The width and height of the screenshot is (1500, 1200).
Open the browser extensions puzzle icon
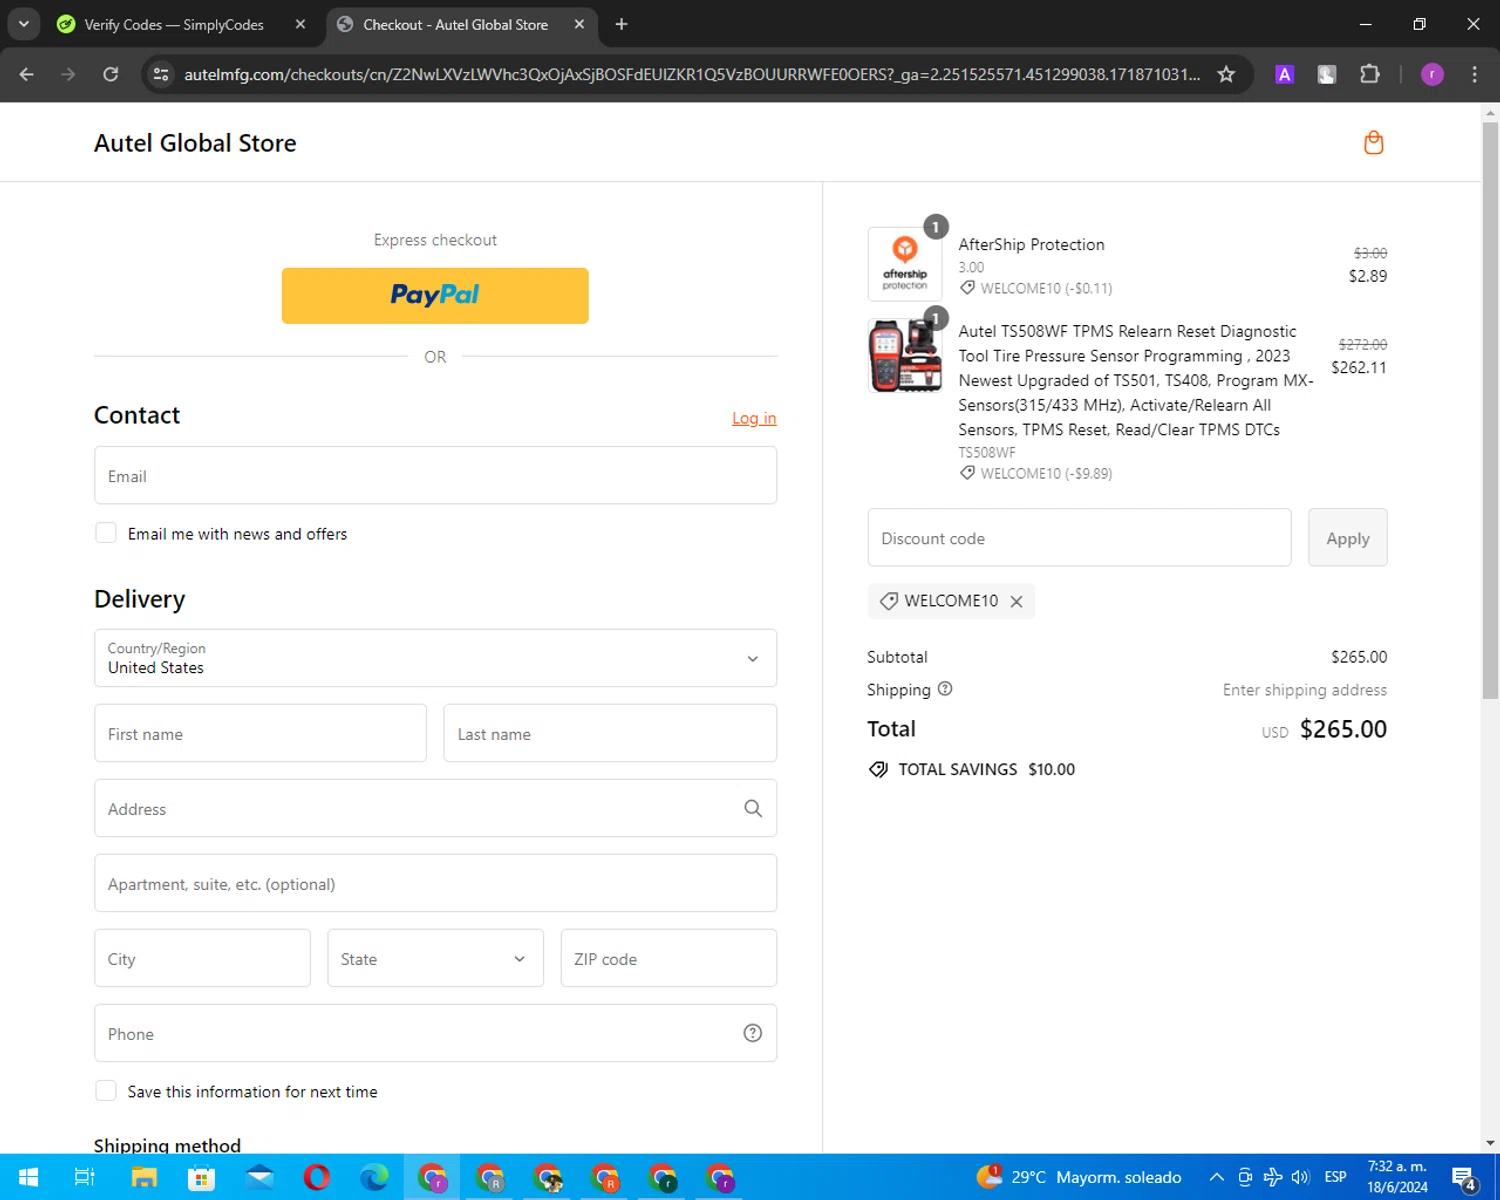[1369, 74]
